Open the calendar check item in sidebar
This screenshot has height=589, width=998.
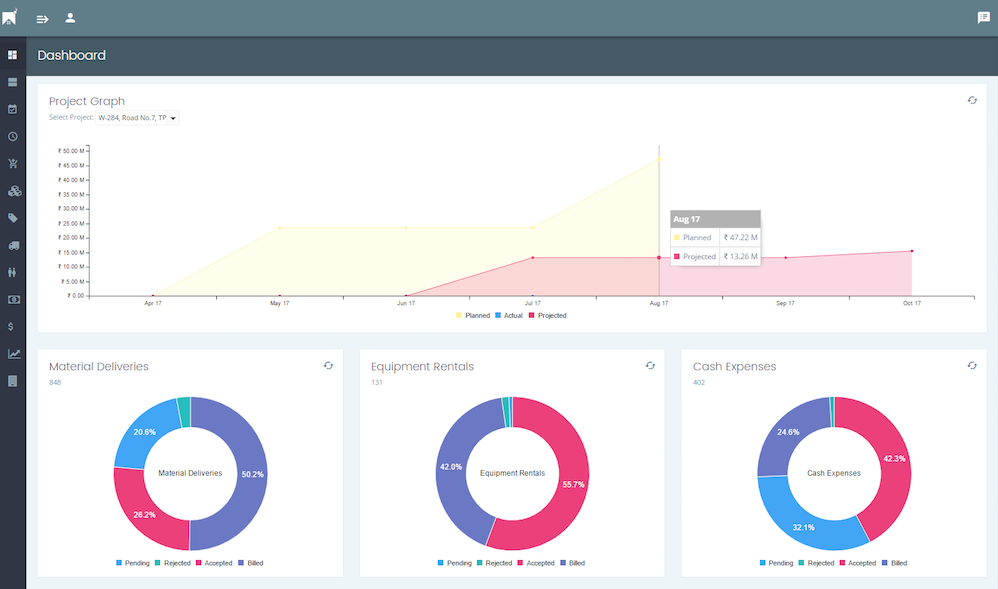pos(13,109)
